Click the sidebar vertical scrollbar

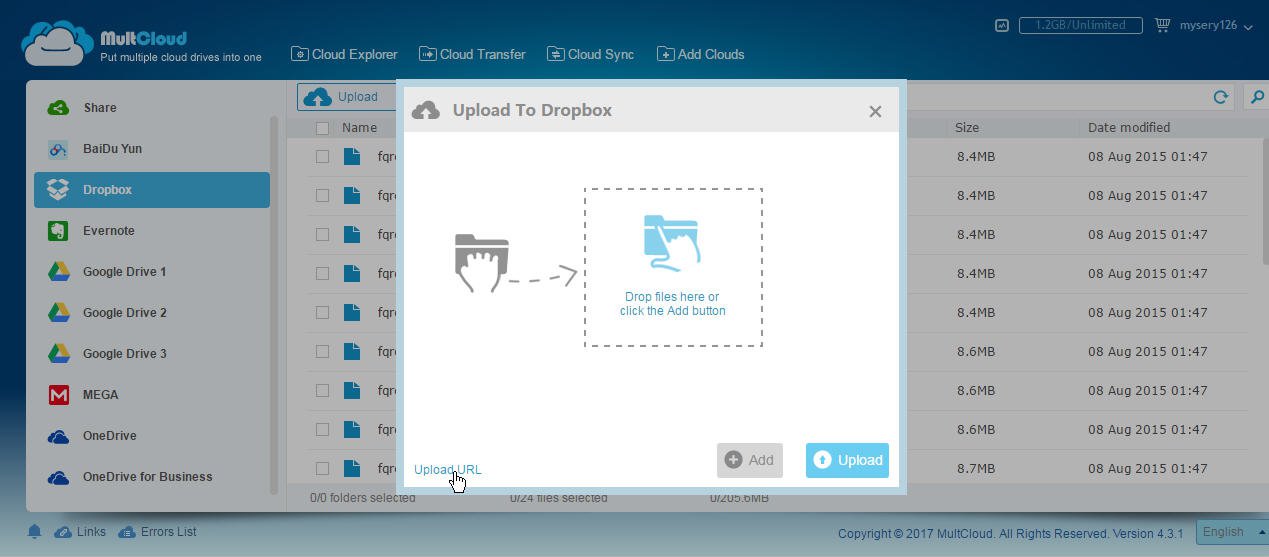(x=274, y=305)
